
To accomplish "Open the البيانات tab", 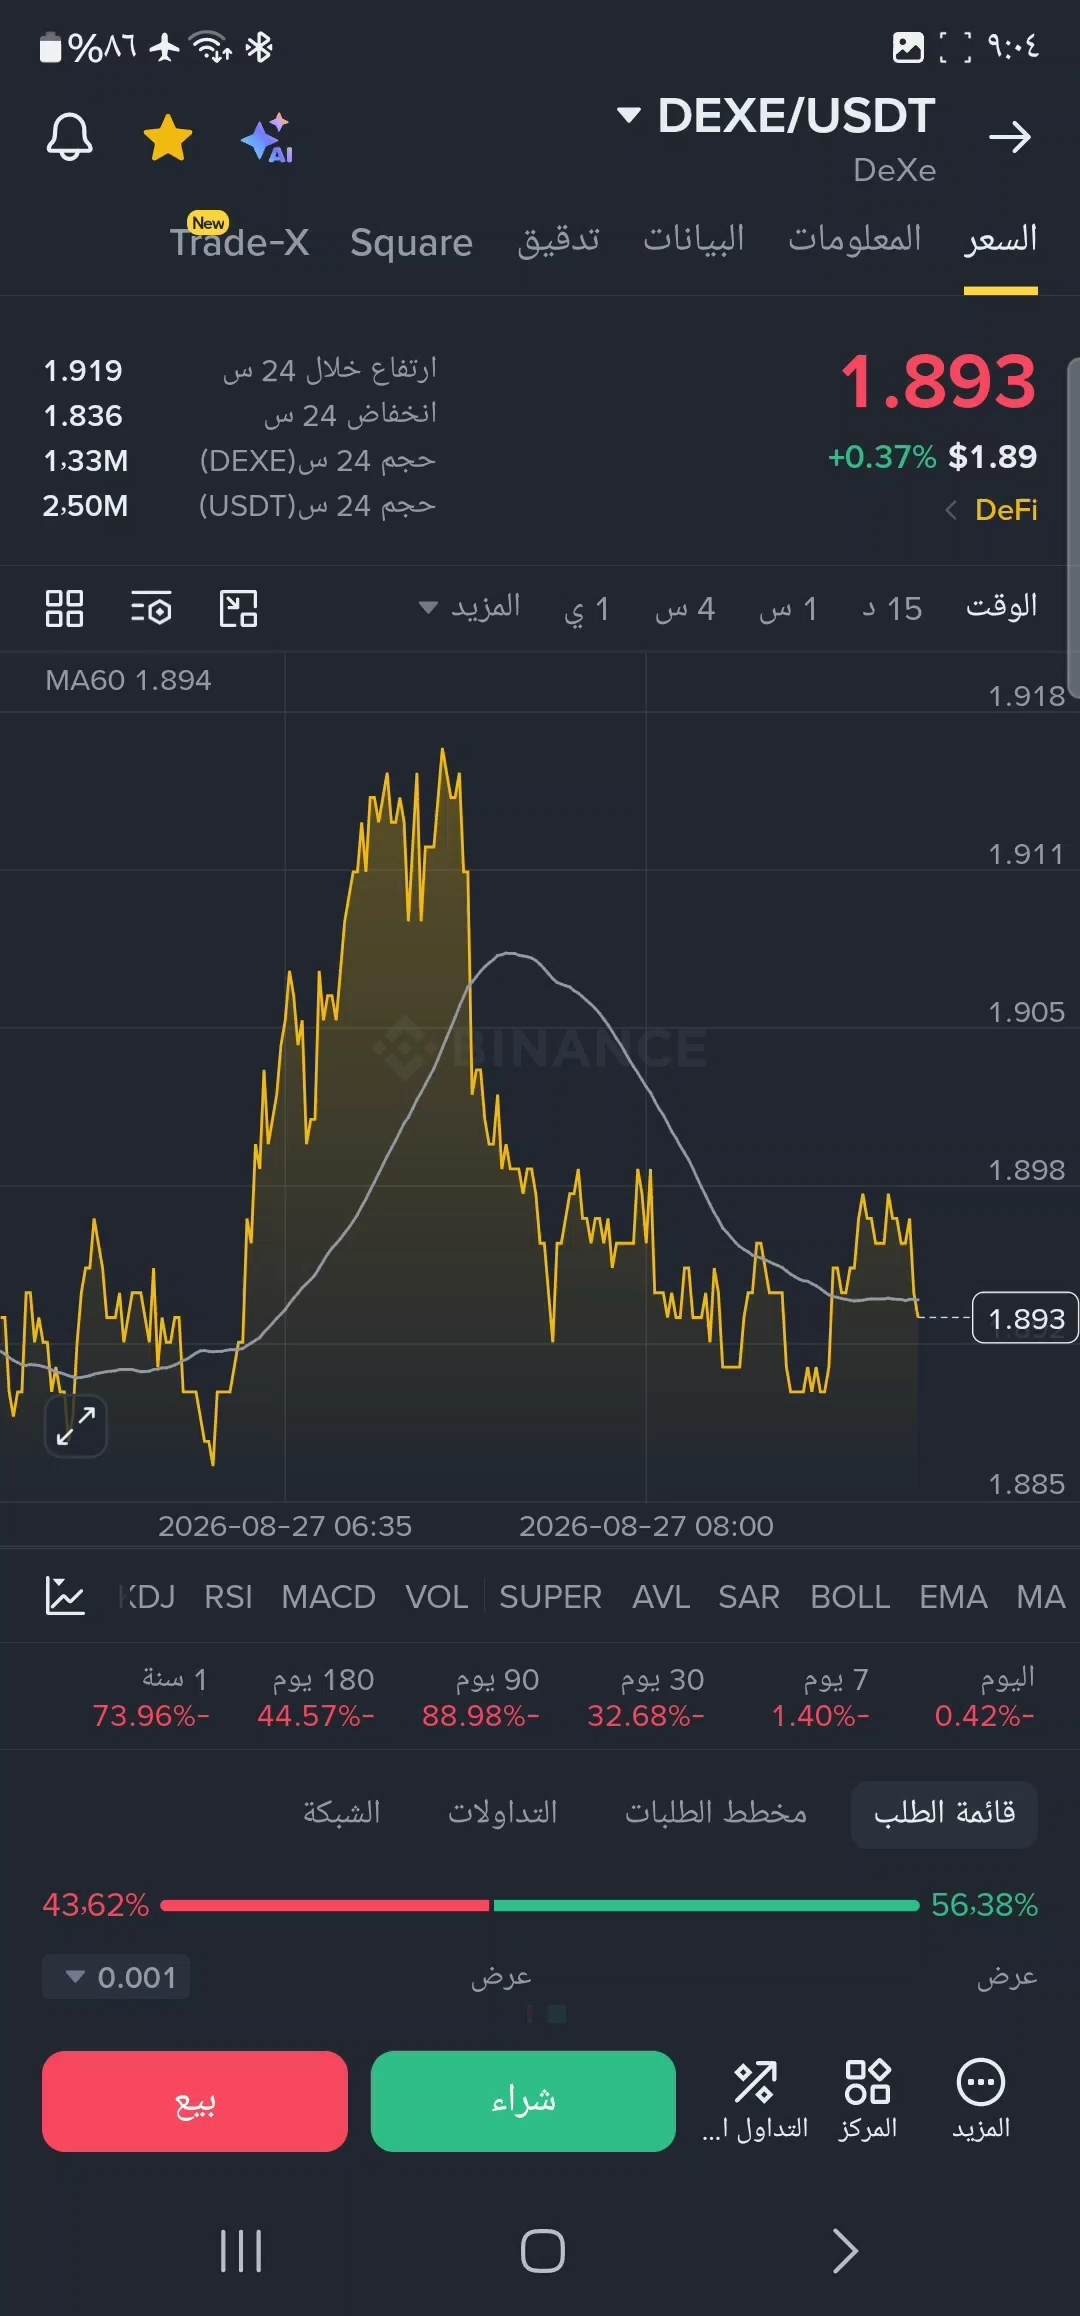I will click(x=694, y=240).
